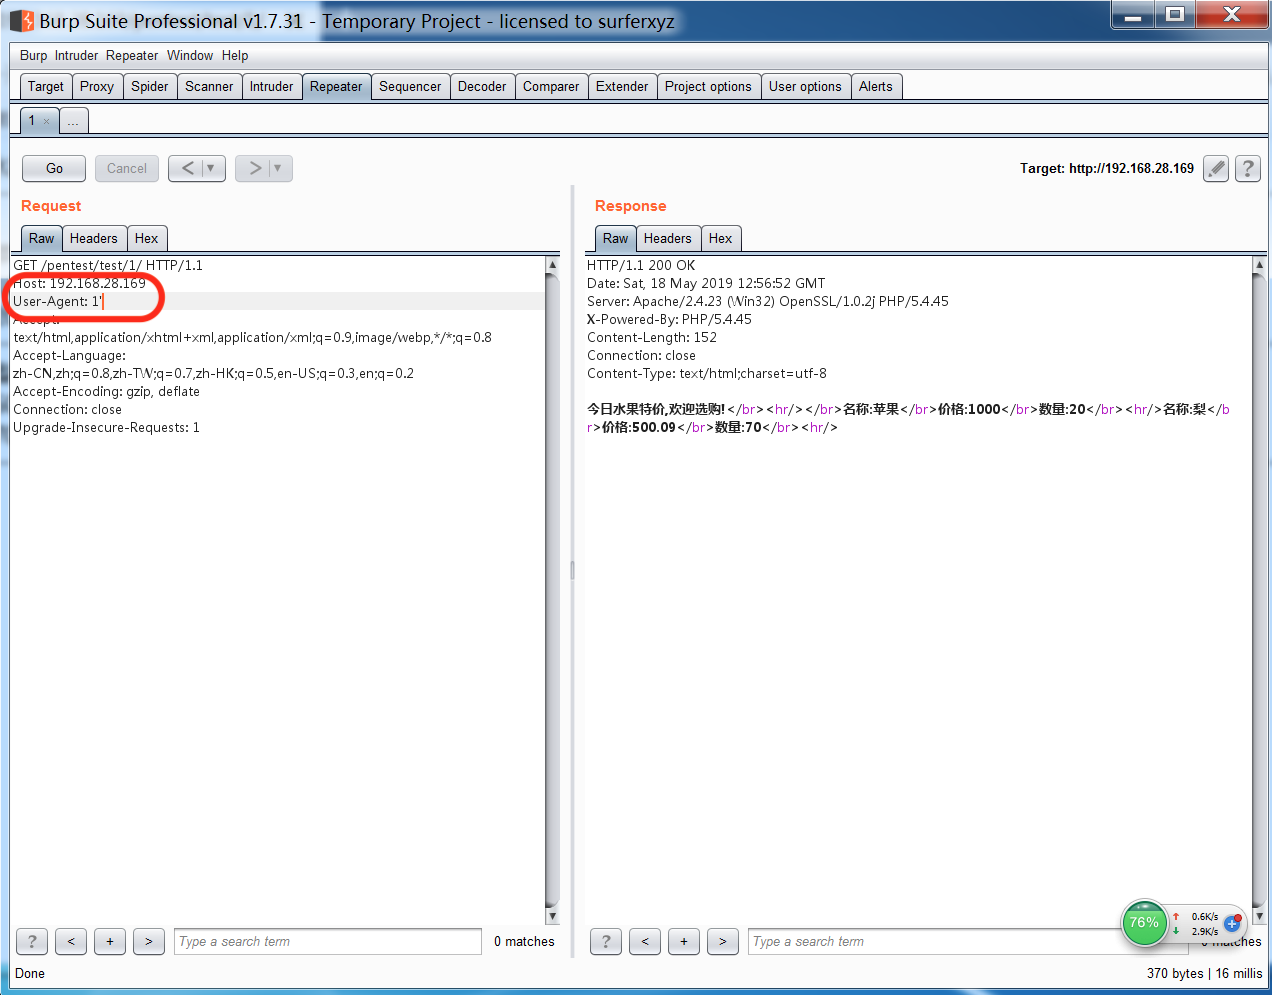Open the Intruder menu in menu bar

coord(76,56)
